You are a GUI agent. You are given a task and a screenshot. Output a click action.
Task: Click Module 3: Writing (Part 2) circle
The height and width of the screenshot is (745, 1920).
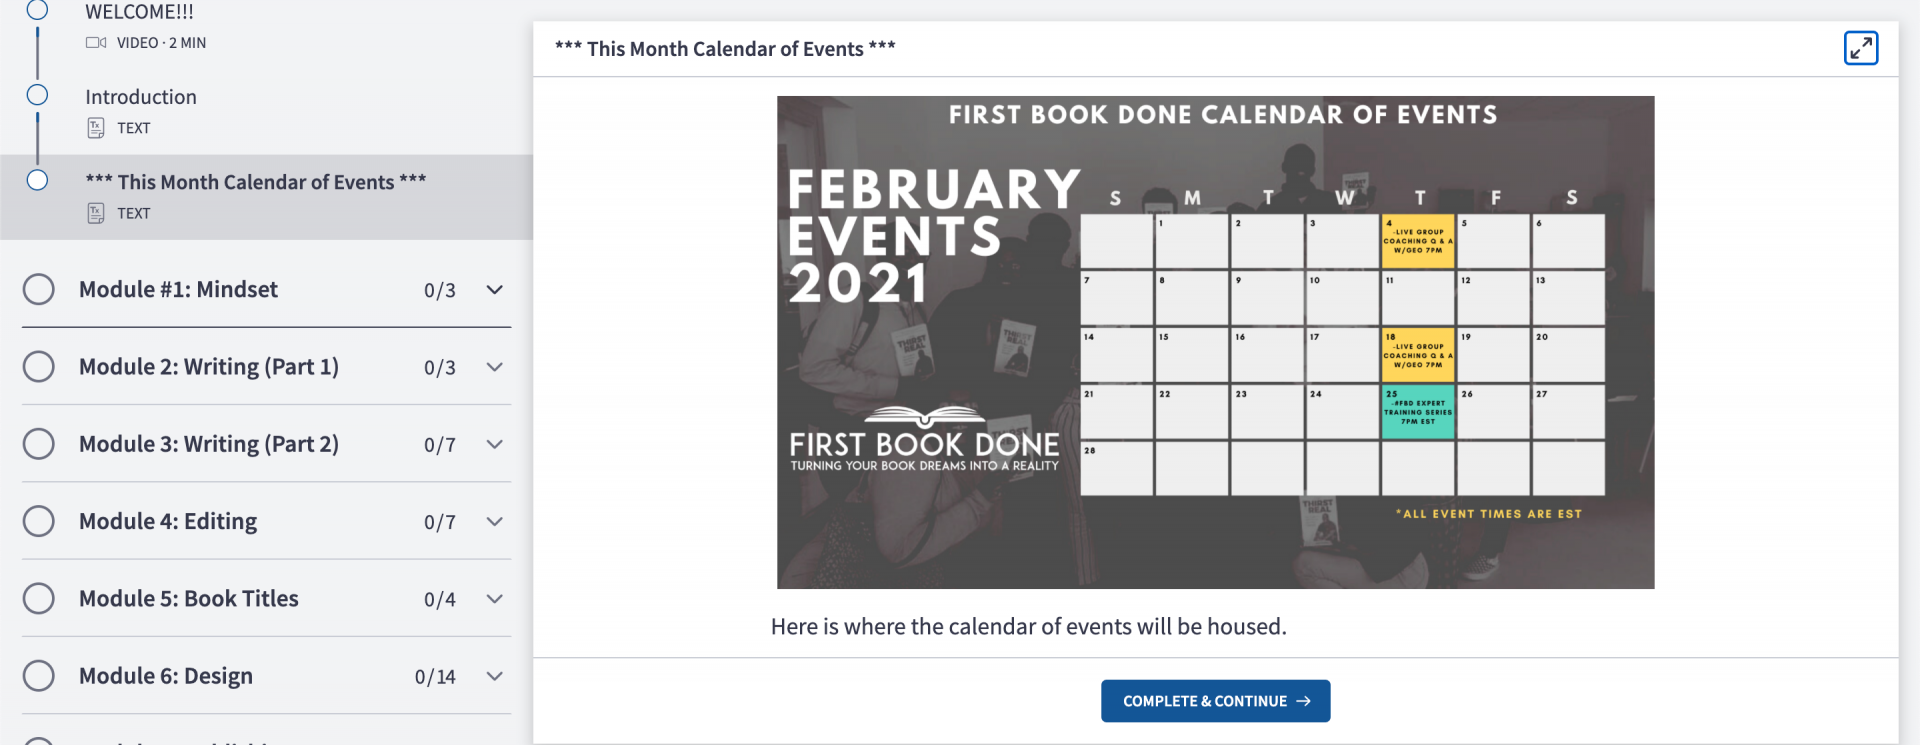click(39, 444)
